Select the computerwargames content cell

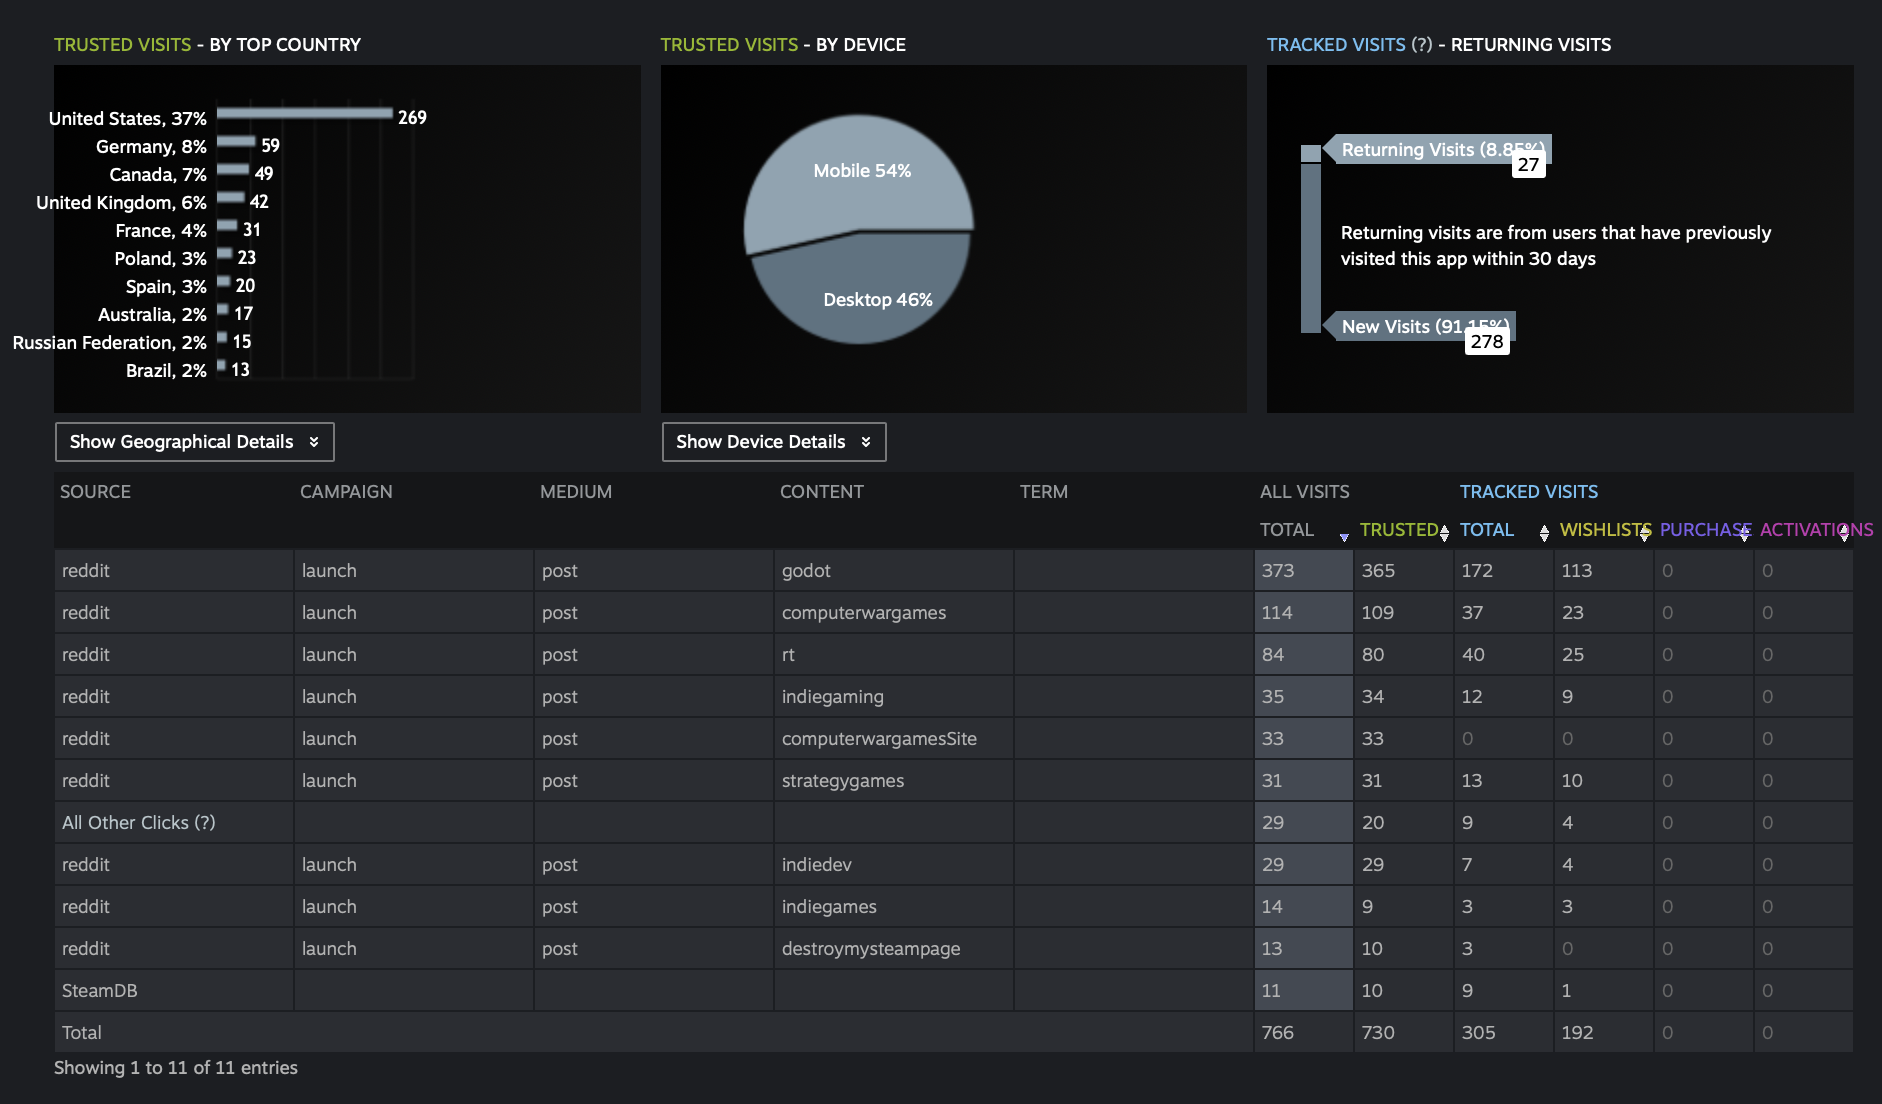click(x=894, y=613)
